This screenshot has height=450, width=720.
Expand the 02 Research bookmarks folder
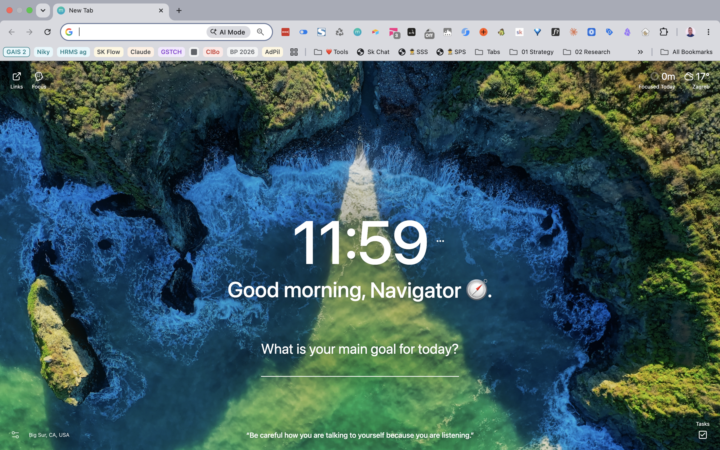point(586,52)
